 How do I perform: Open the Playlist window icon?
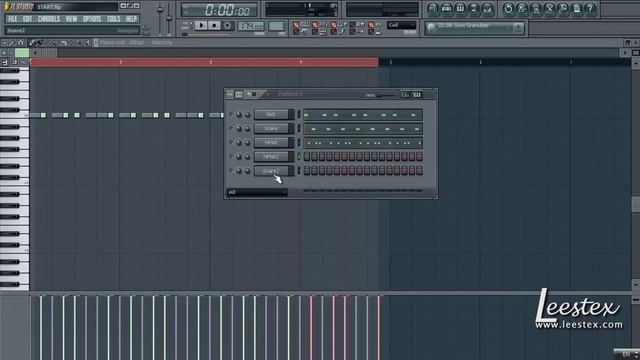433,9
